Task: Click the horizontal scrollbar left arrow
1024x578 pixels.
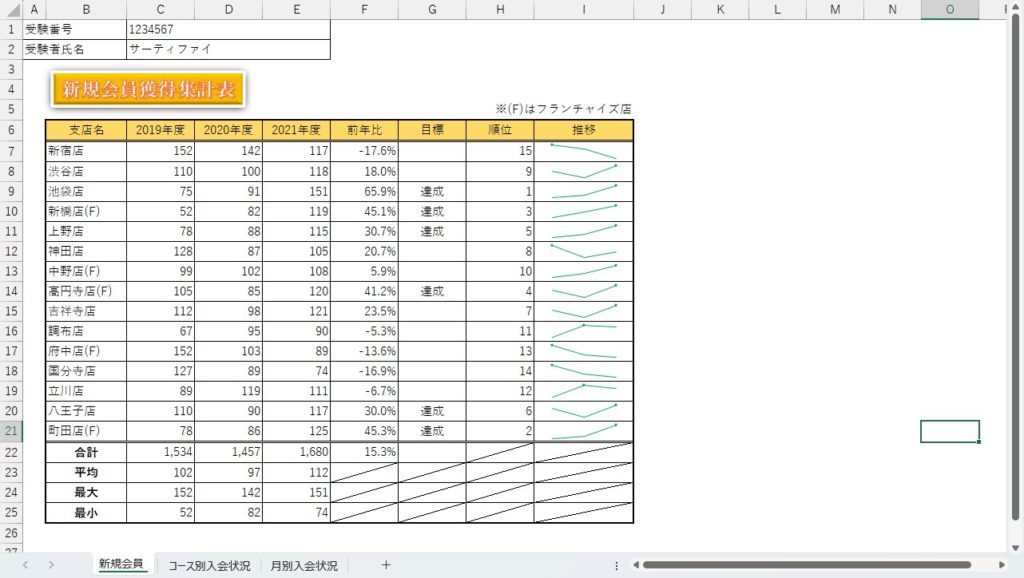Action: click(634, 565)
